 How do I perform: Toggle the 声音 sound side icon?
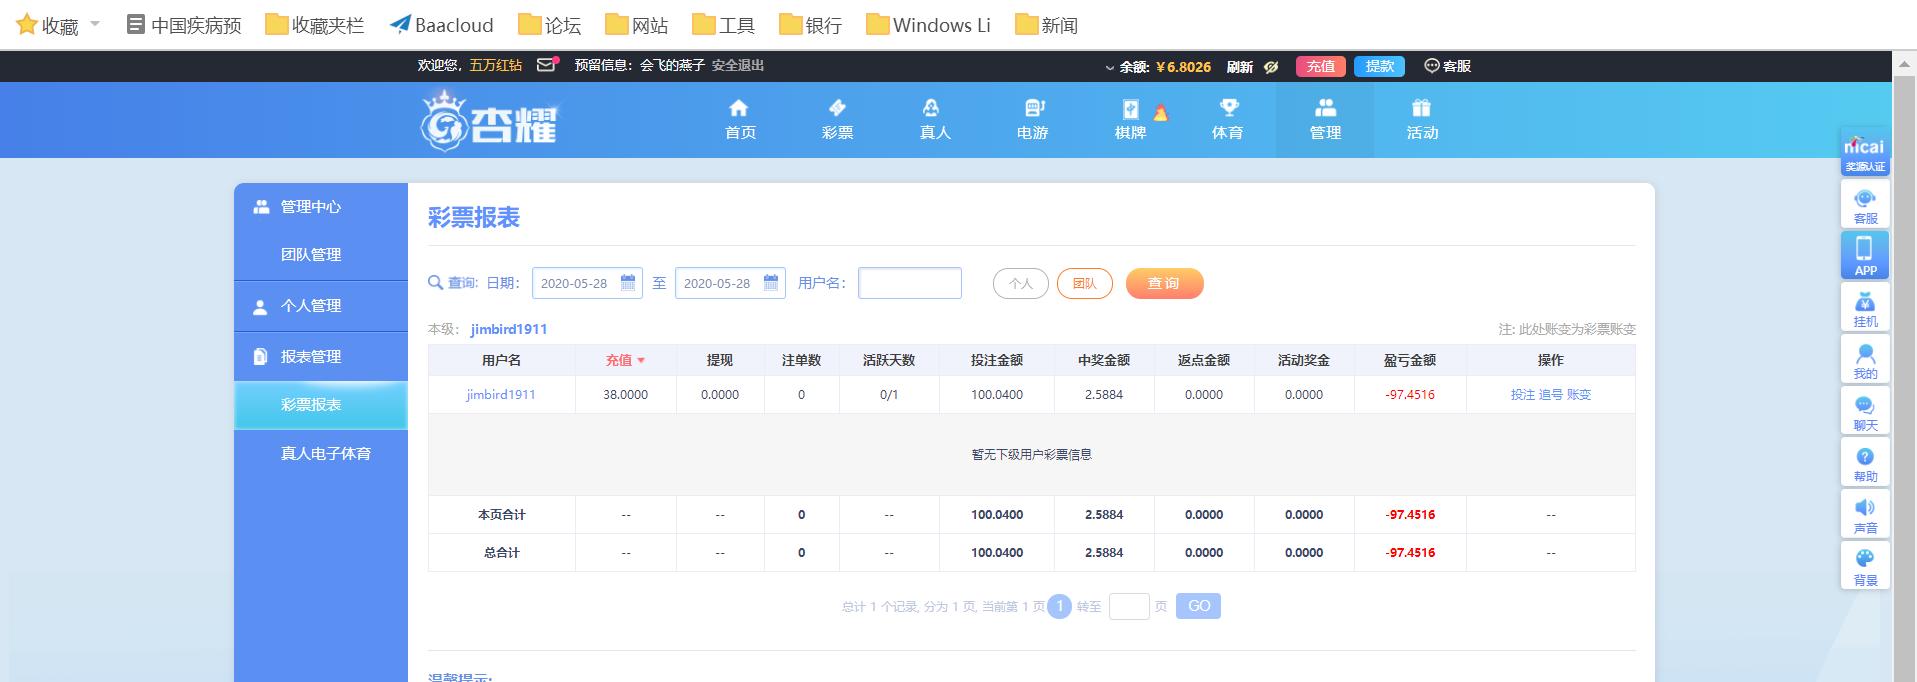click(x=1865, y=515)
